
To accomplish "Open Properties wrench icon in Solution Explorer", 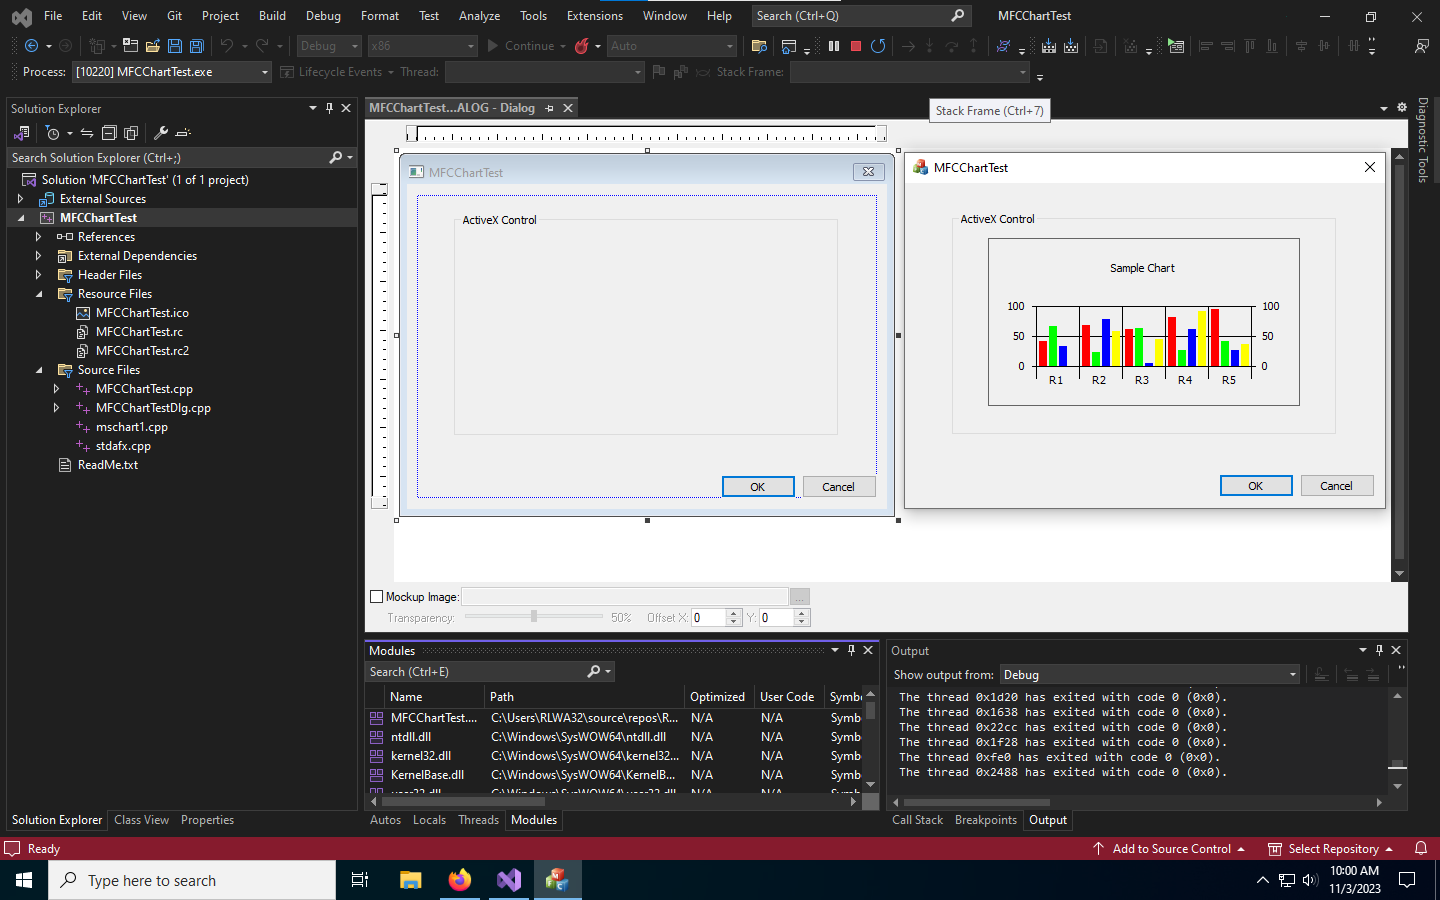I will (160, 133).
